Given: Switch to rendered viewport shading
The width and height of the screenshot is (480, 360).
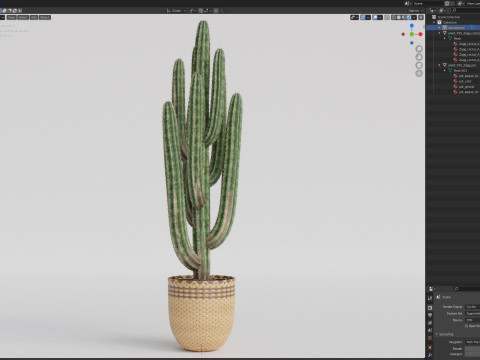Looking at the screenshot, I should click(x=409, y=17).
